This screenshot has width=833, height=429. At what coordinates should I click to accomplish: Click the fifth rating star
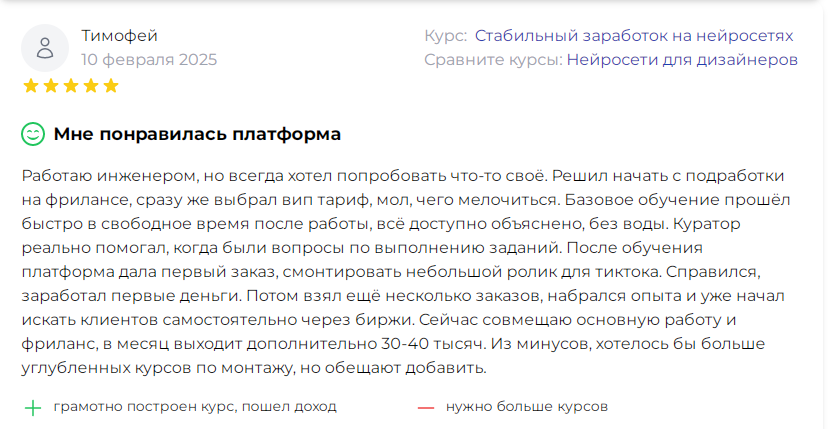tap(110, 86)
